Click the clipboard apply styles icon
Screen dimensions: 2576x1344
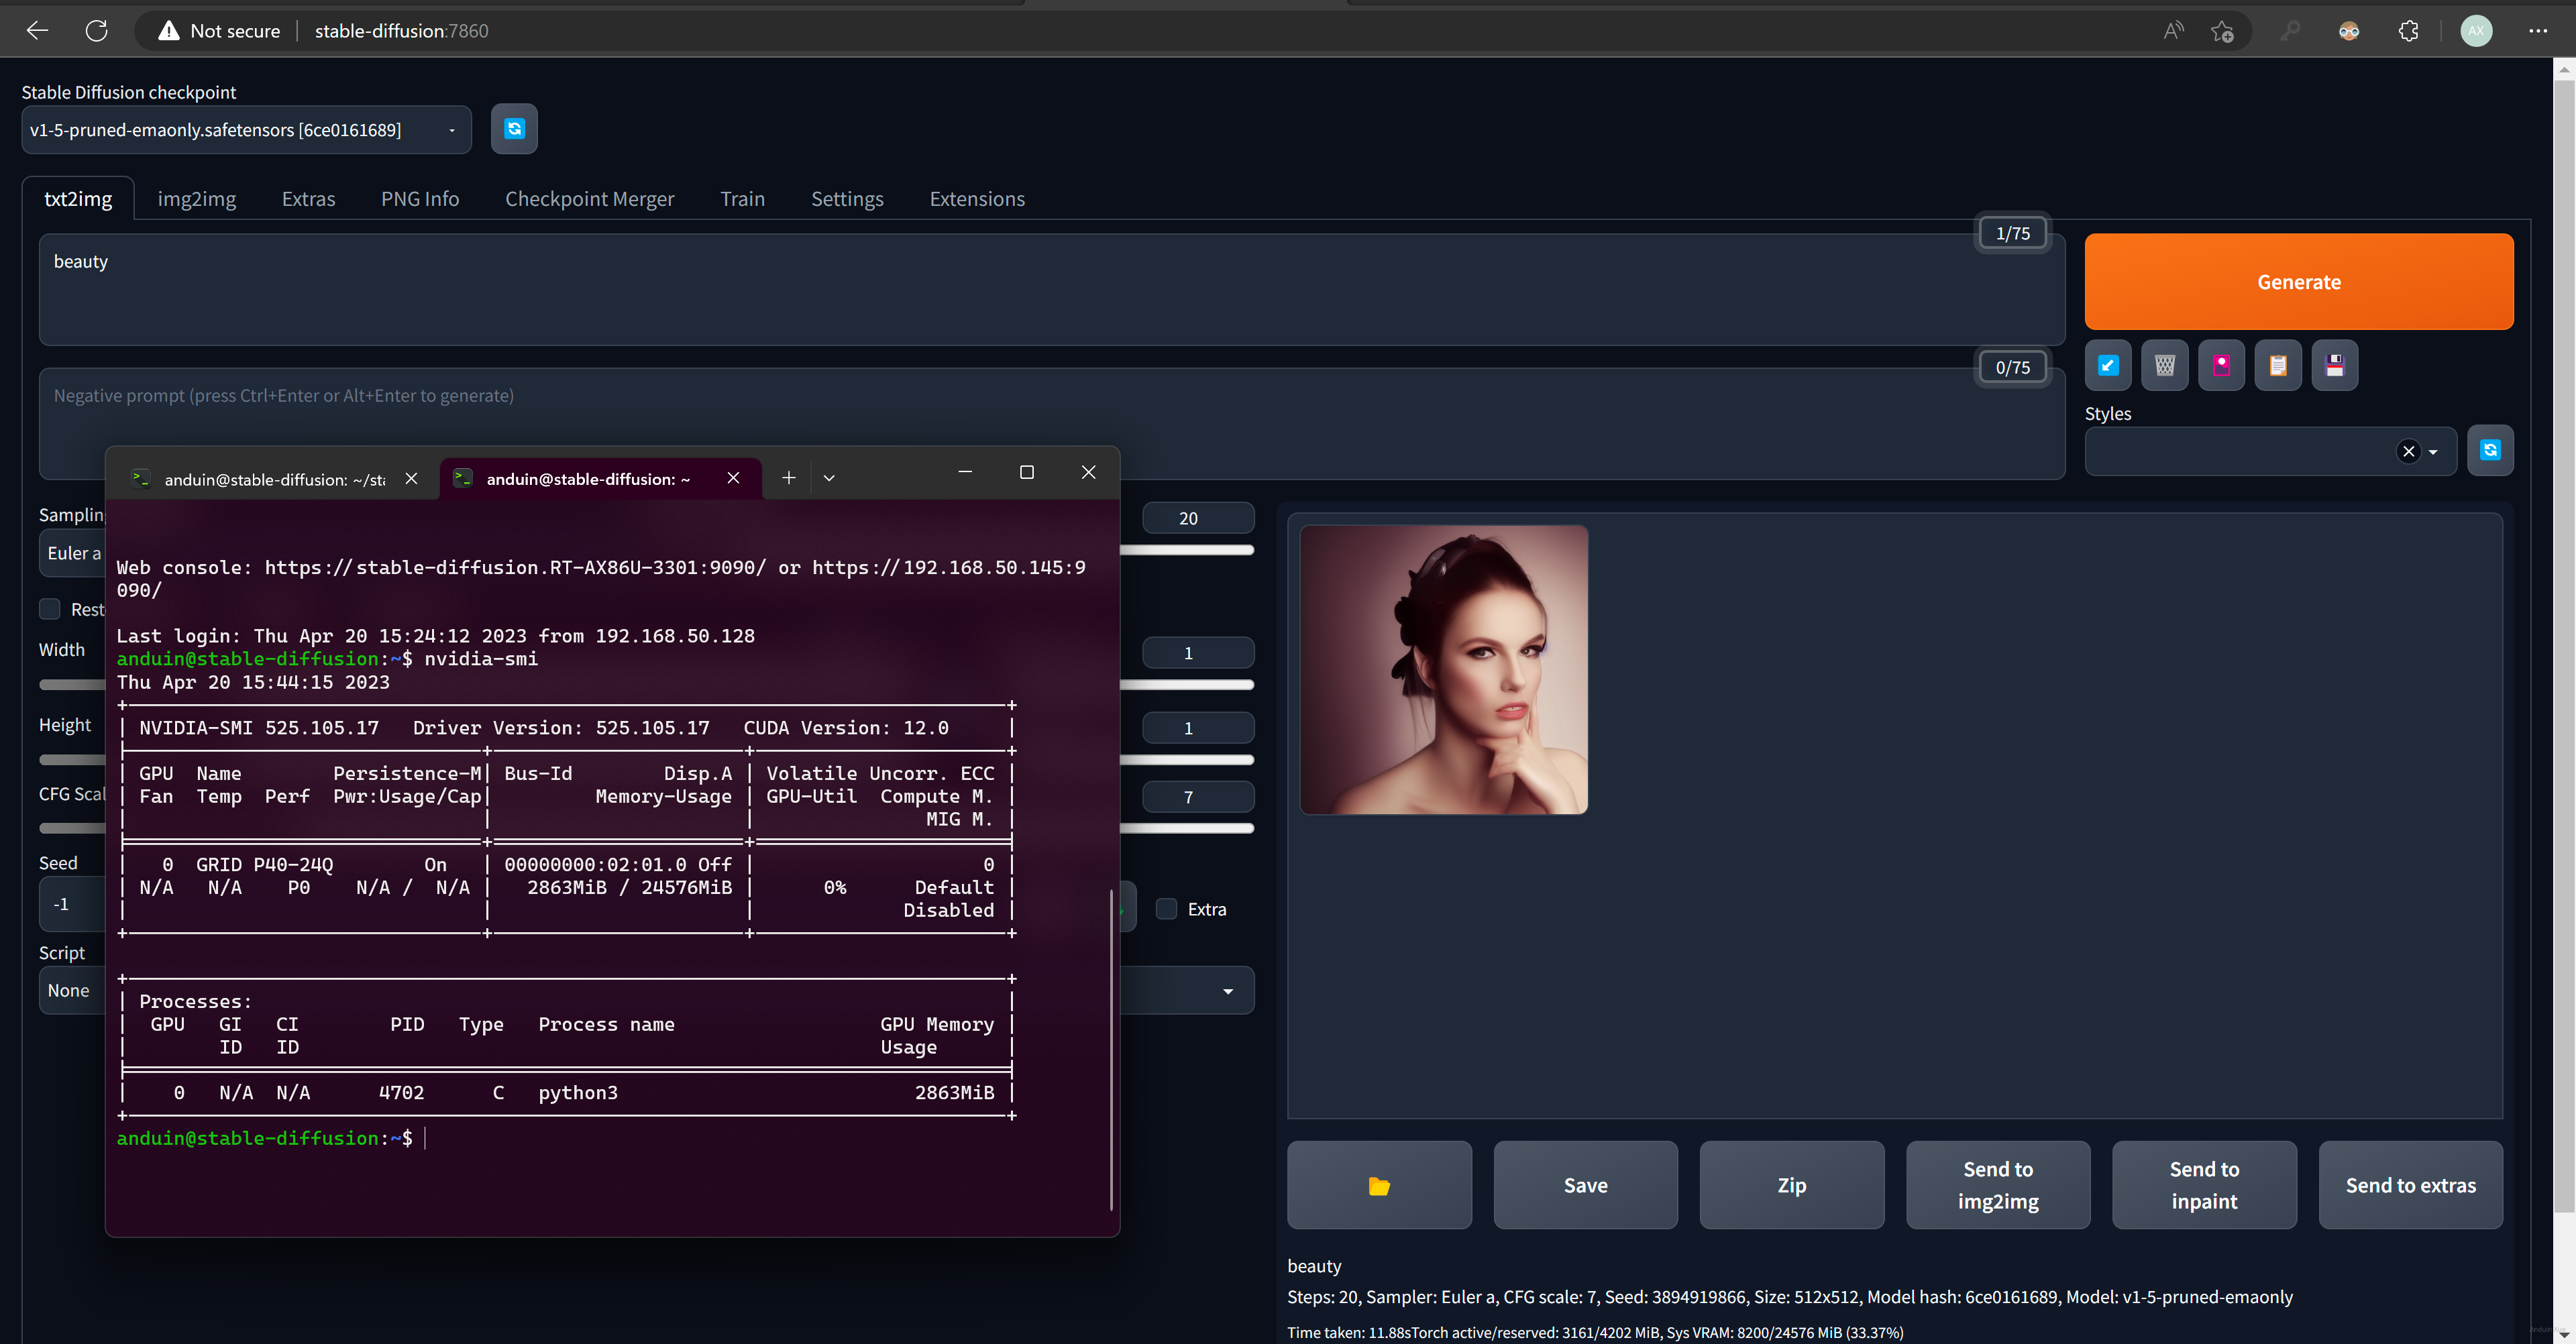2277,365
